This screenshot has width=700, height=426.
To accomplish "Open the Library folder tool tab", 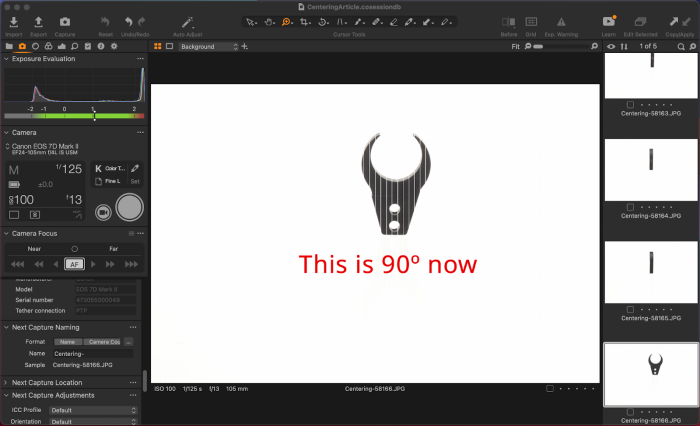I will [9, 46].
